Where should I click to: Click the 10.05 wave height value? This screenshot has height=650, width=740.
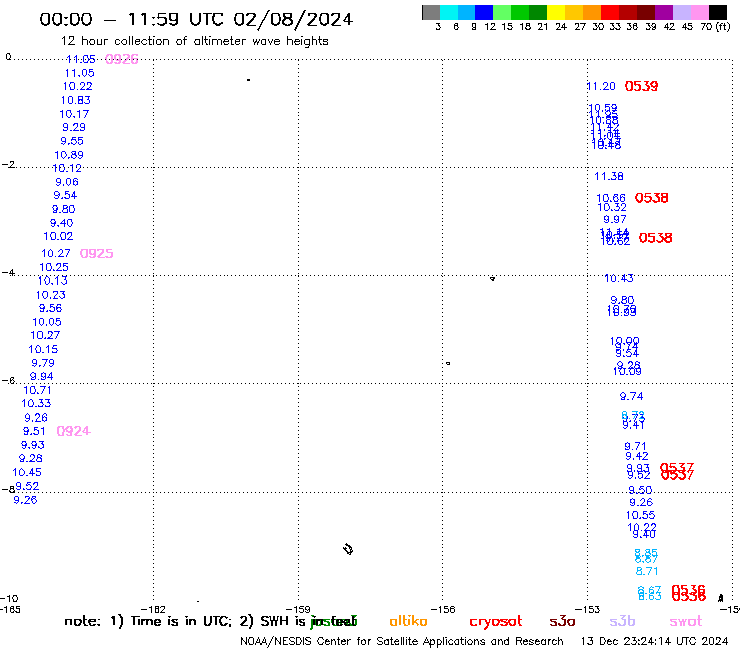[47, 322]
